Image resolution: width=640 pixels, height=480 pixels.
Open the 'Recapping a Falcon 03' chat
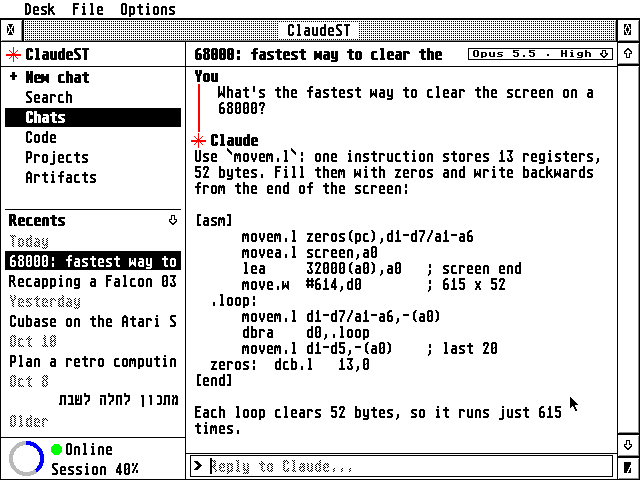pyautogui.click(x=93, y=281)
